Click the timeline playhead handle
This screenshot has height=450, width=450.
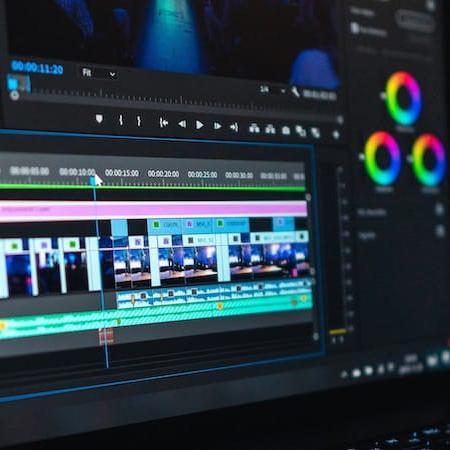[x=93, y=180]
